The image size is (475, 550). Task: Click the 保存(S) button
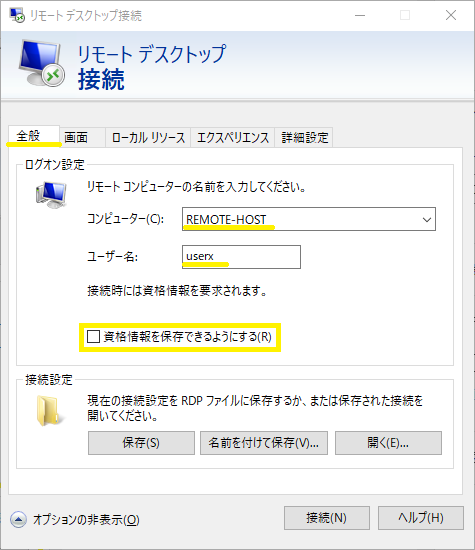coord(141,443)
